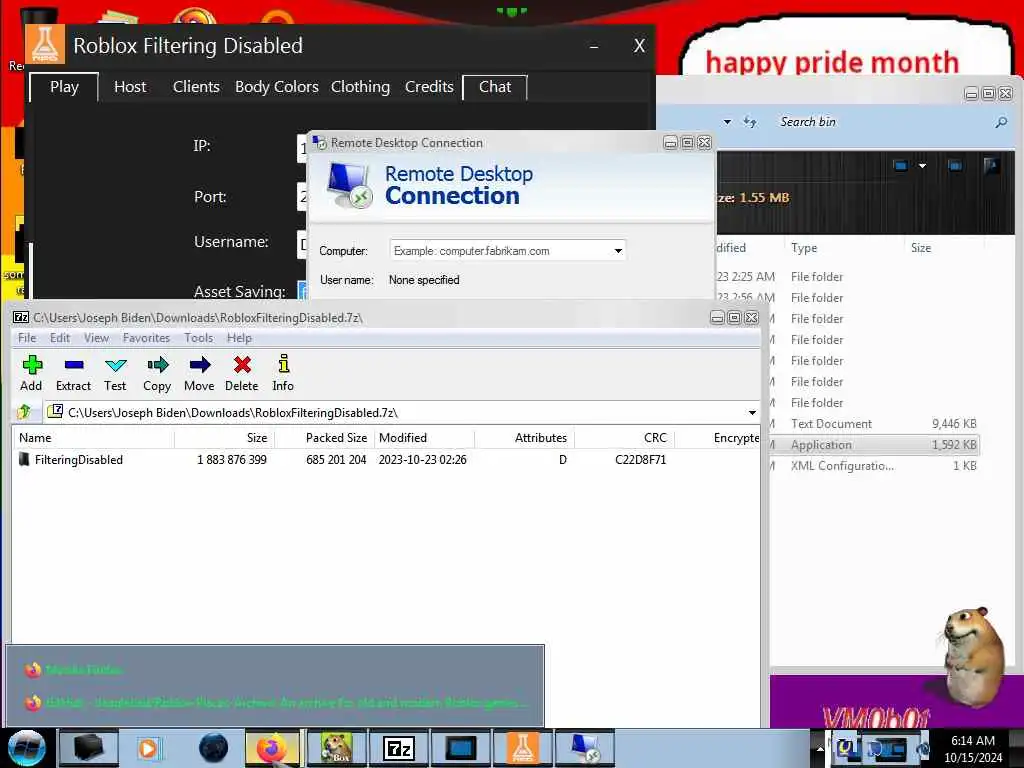Click the orange flask launcher taskbar icon
Screen dimensions: 1024x768
pos(522,748)
